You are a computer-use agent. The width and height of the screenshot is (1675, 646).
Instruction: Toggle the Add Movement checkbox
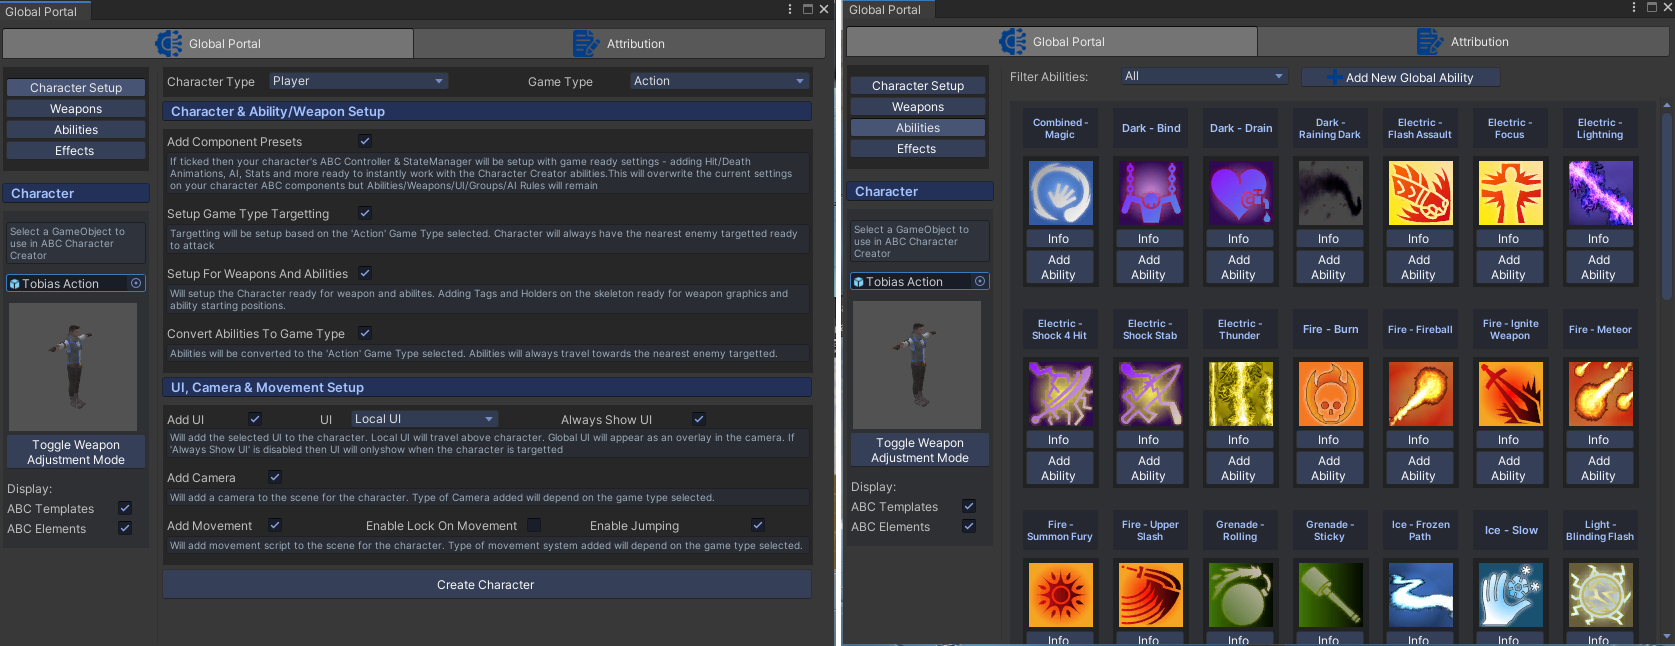[275, 525]
